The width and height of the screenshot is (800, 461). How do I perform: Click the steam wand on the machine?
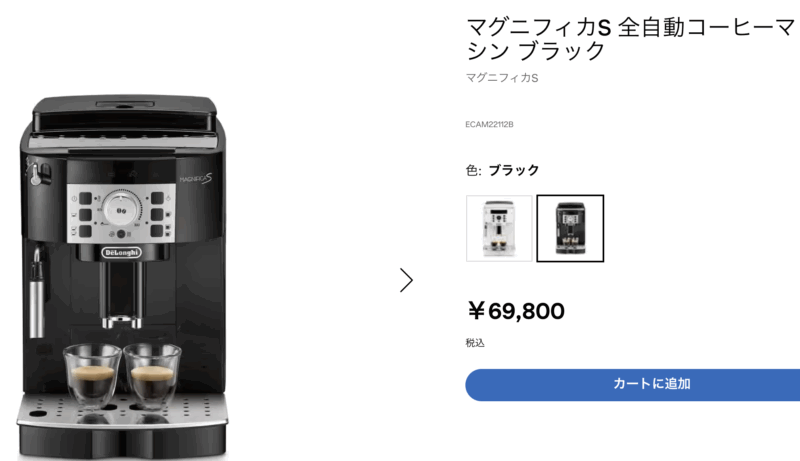coord(37,292)
